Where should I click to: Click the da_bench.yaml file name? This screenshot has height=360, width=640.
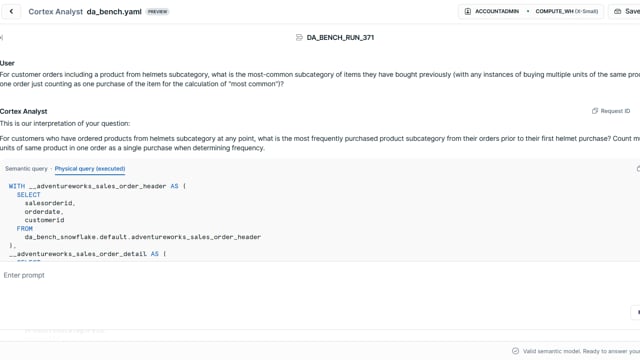(114, 12)
